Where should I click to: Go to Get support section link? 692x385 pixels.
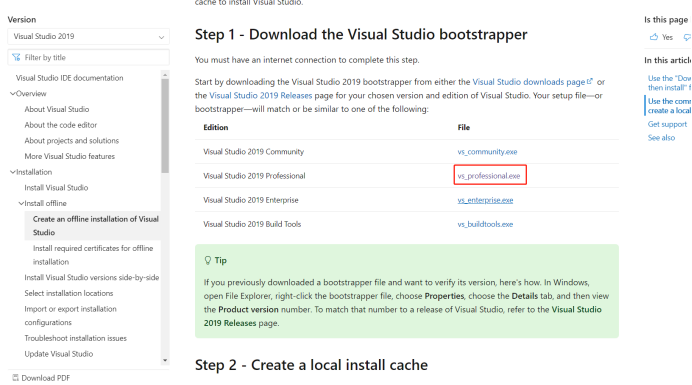coord(667,124)
